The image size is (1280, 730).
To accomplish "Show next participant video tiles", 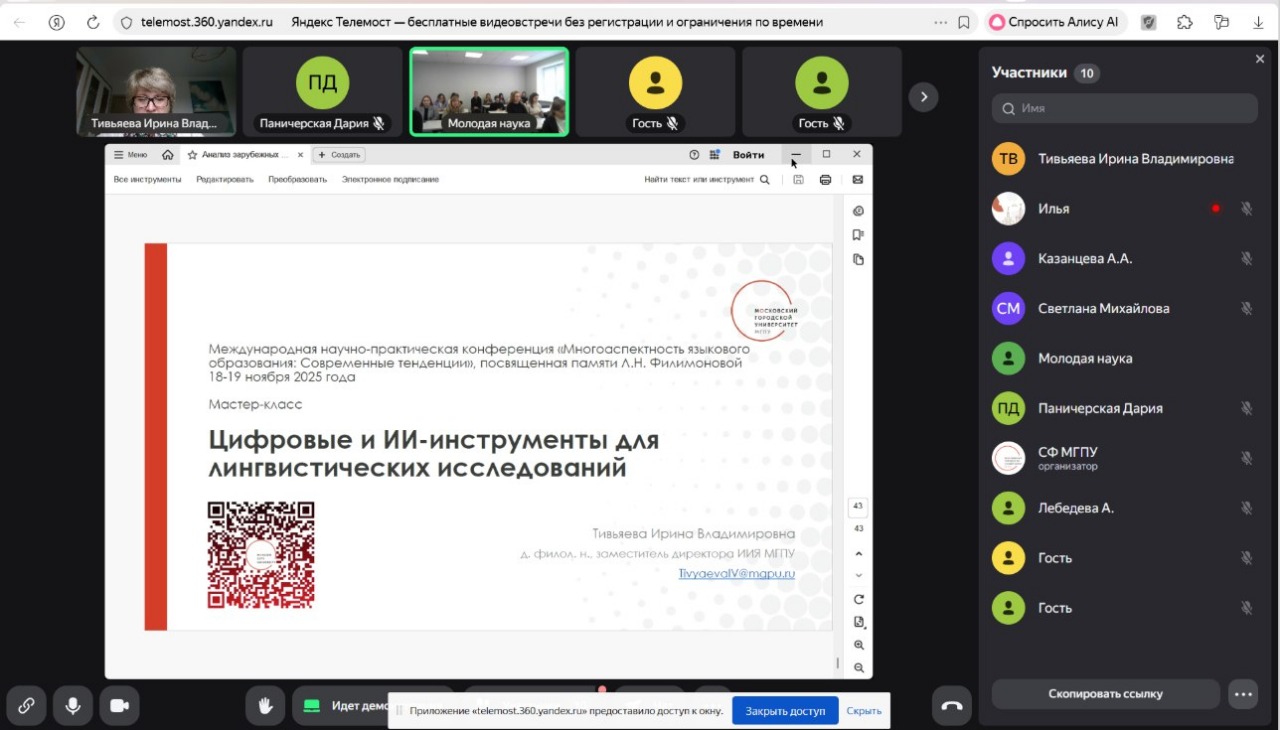I will (x=923, y=96).
